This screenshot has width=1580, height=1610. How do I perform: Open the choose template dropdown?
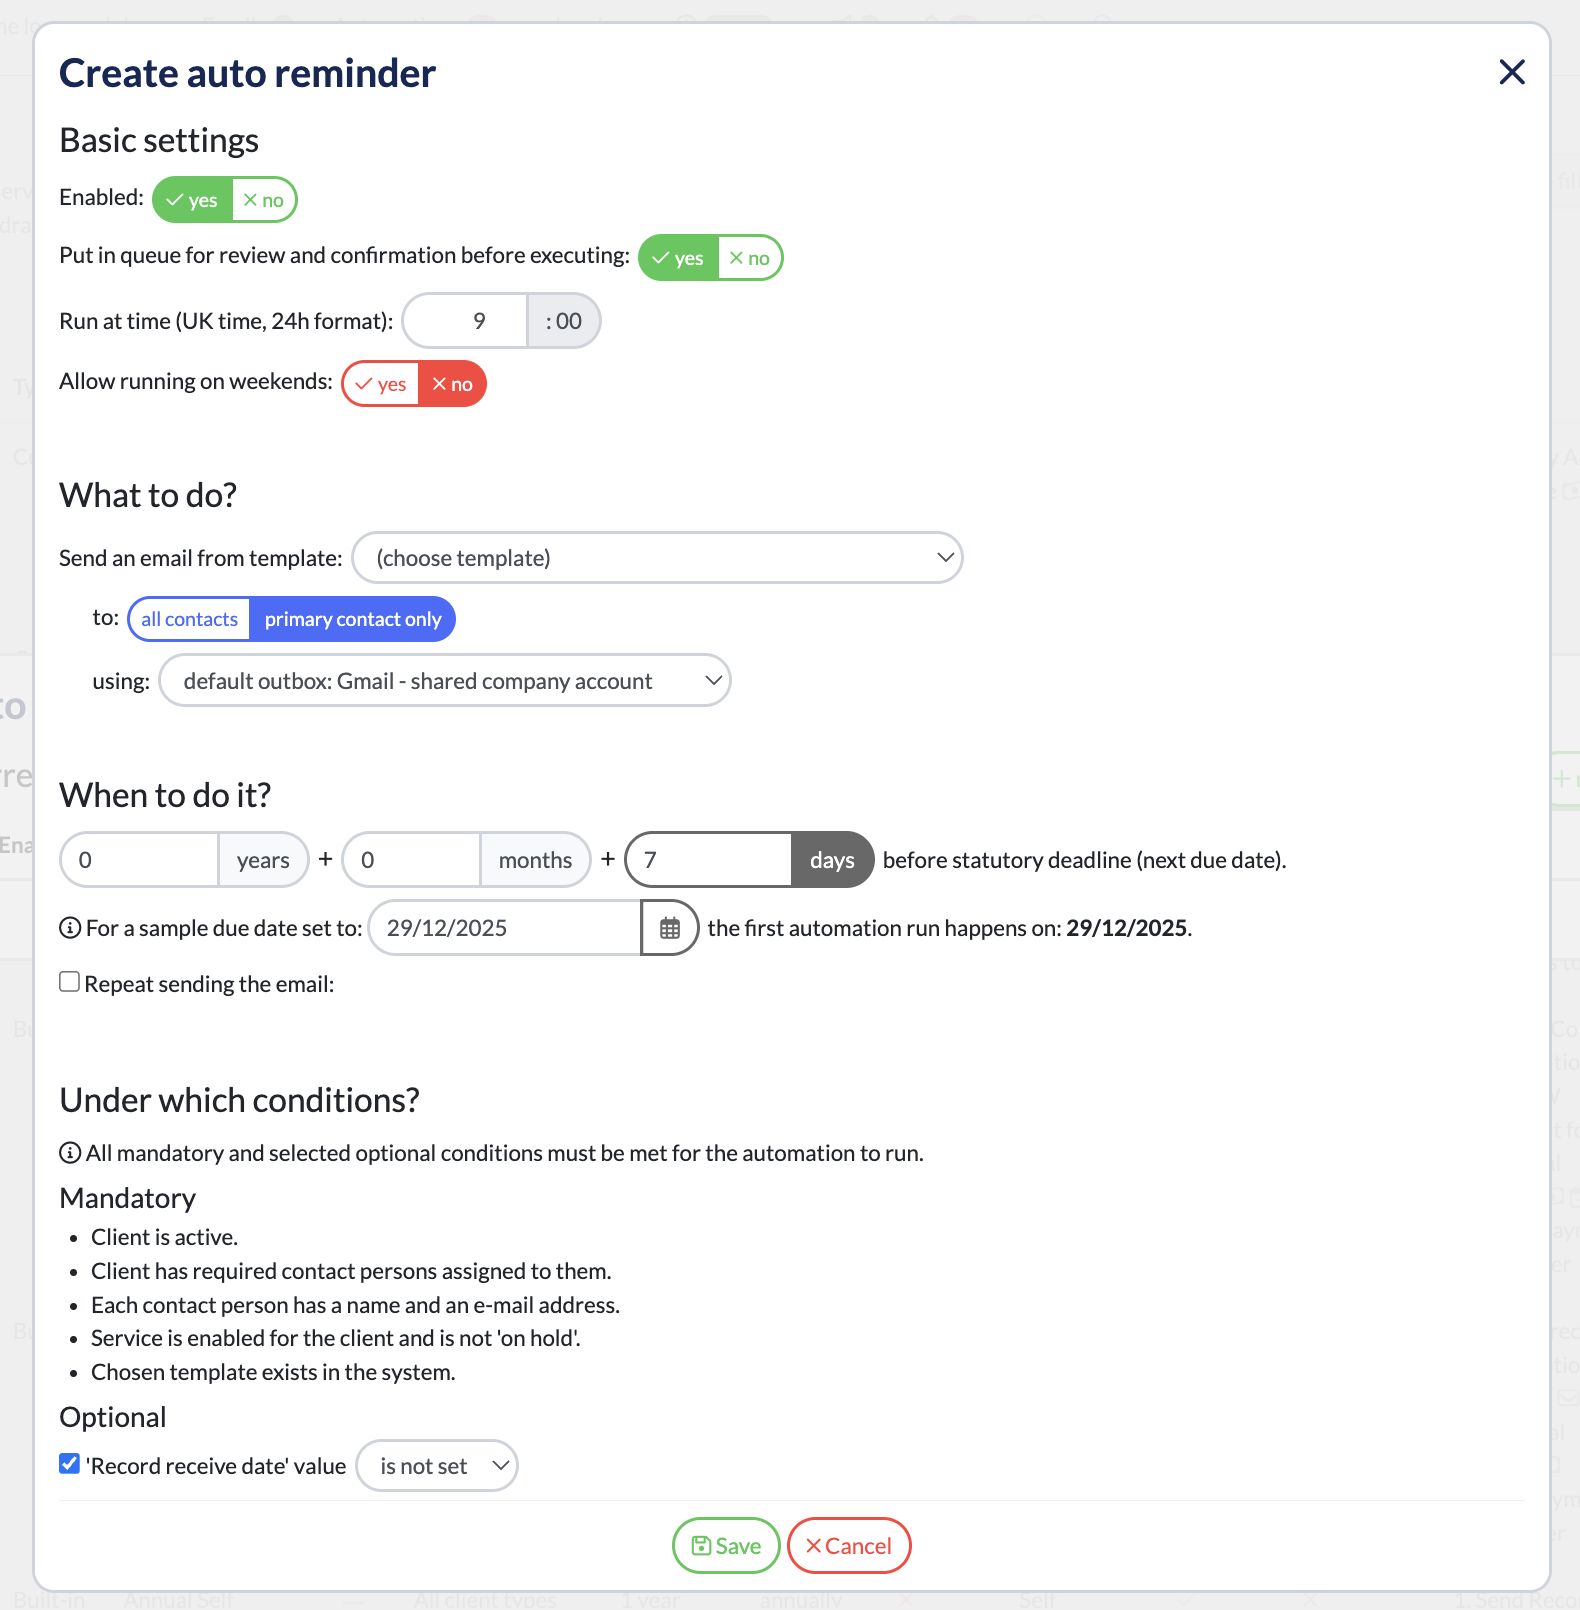pyautogui.click(x=657, y=558)
